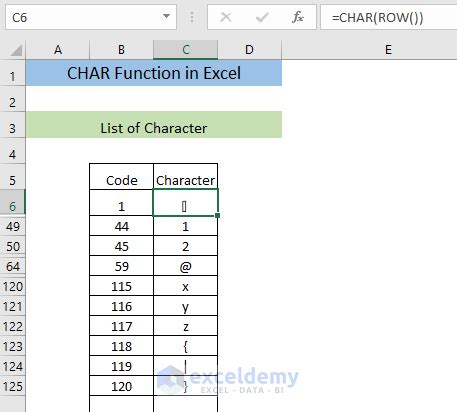Click cell with code 45
This screenshot has height=412, width=457.
121,246
